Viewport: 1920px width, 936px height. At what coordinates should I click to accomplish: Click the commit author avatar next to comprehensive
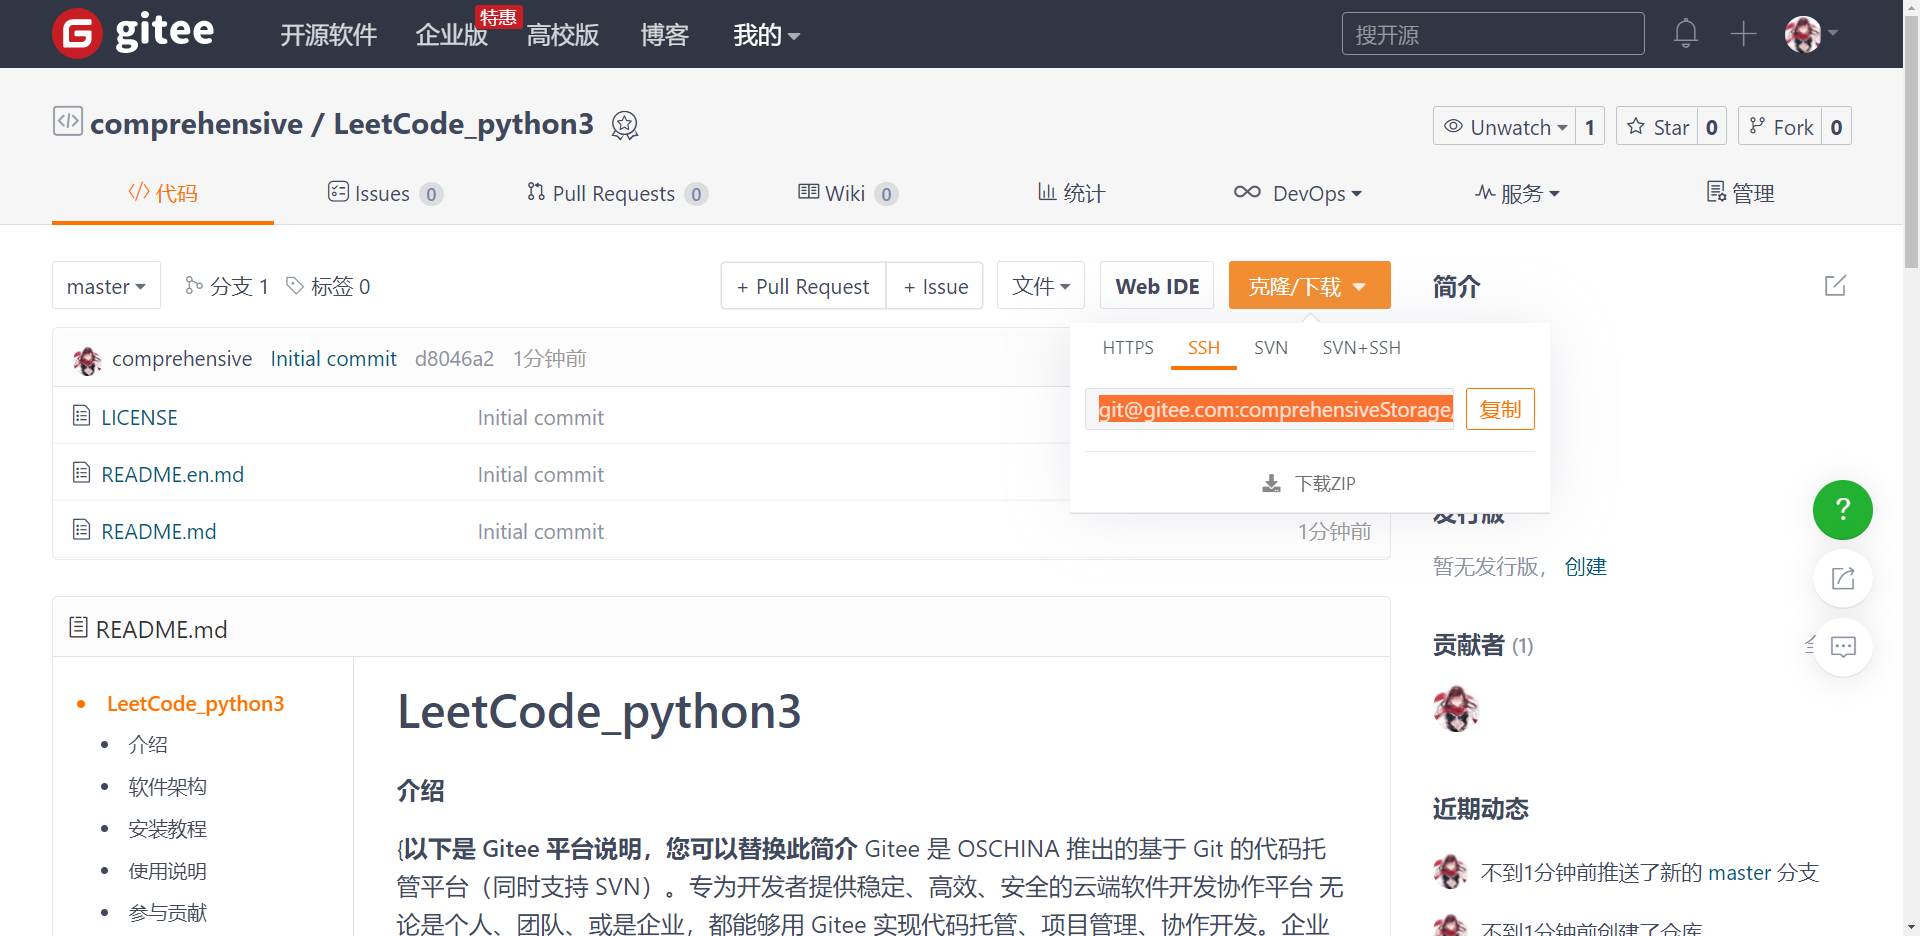pyautogui.click(x=87, y=359)
